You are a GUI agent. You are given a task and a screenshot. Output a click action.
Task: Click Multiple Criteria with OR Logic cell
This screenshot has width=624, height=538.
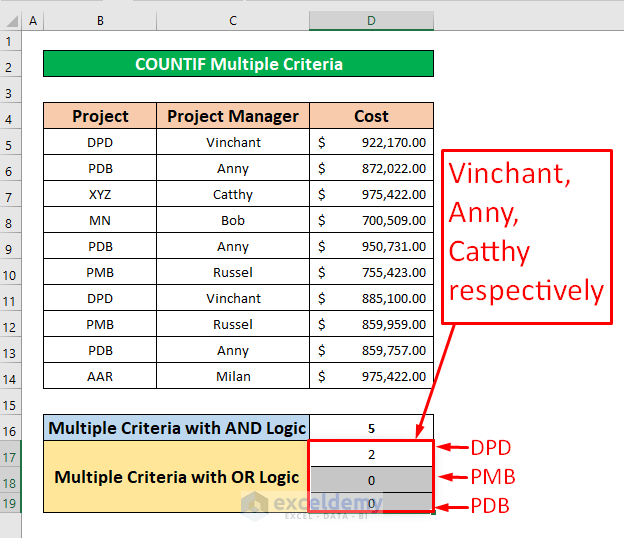(x=176, y=477)
